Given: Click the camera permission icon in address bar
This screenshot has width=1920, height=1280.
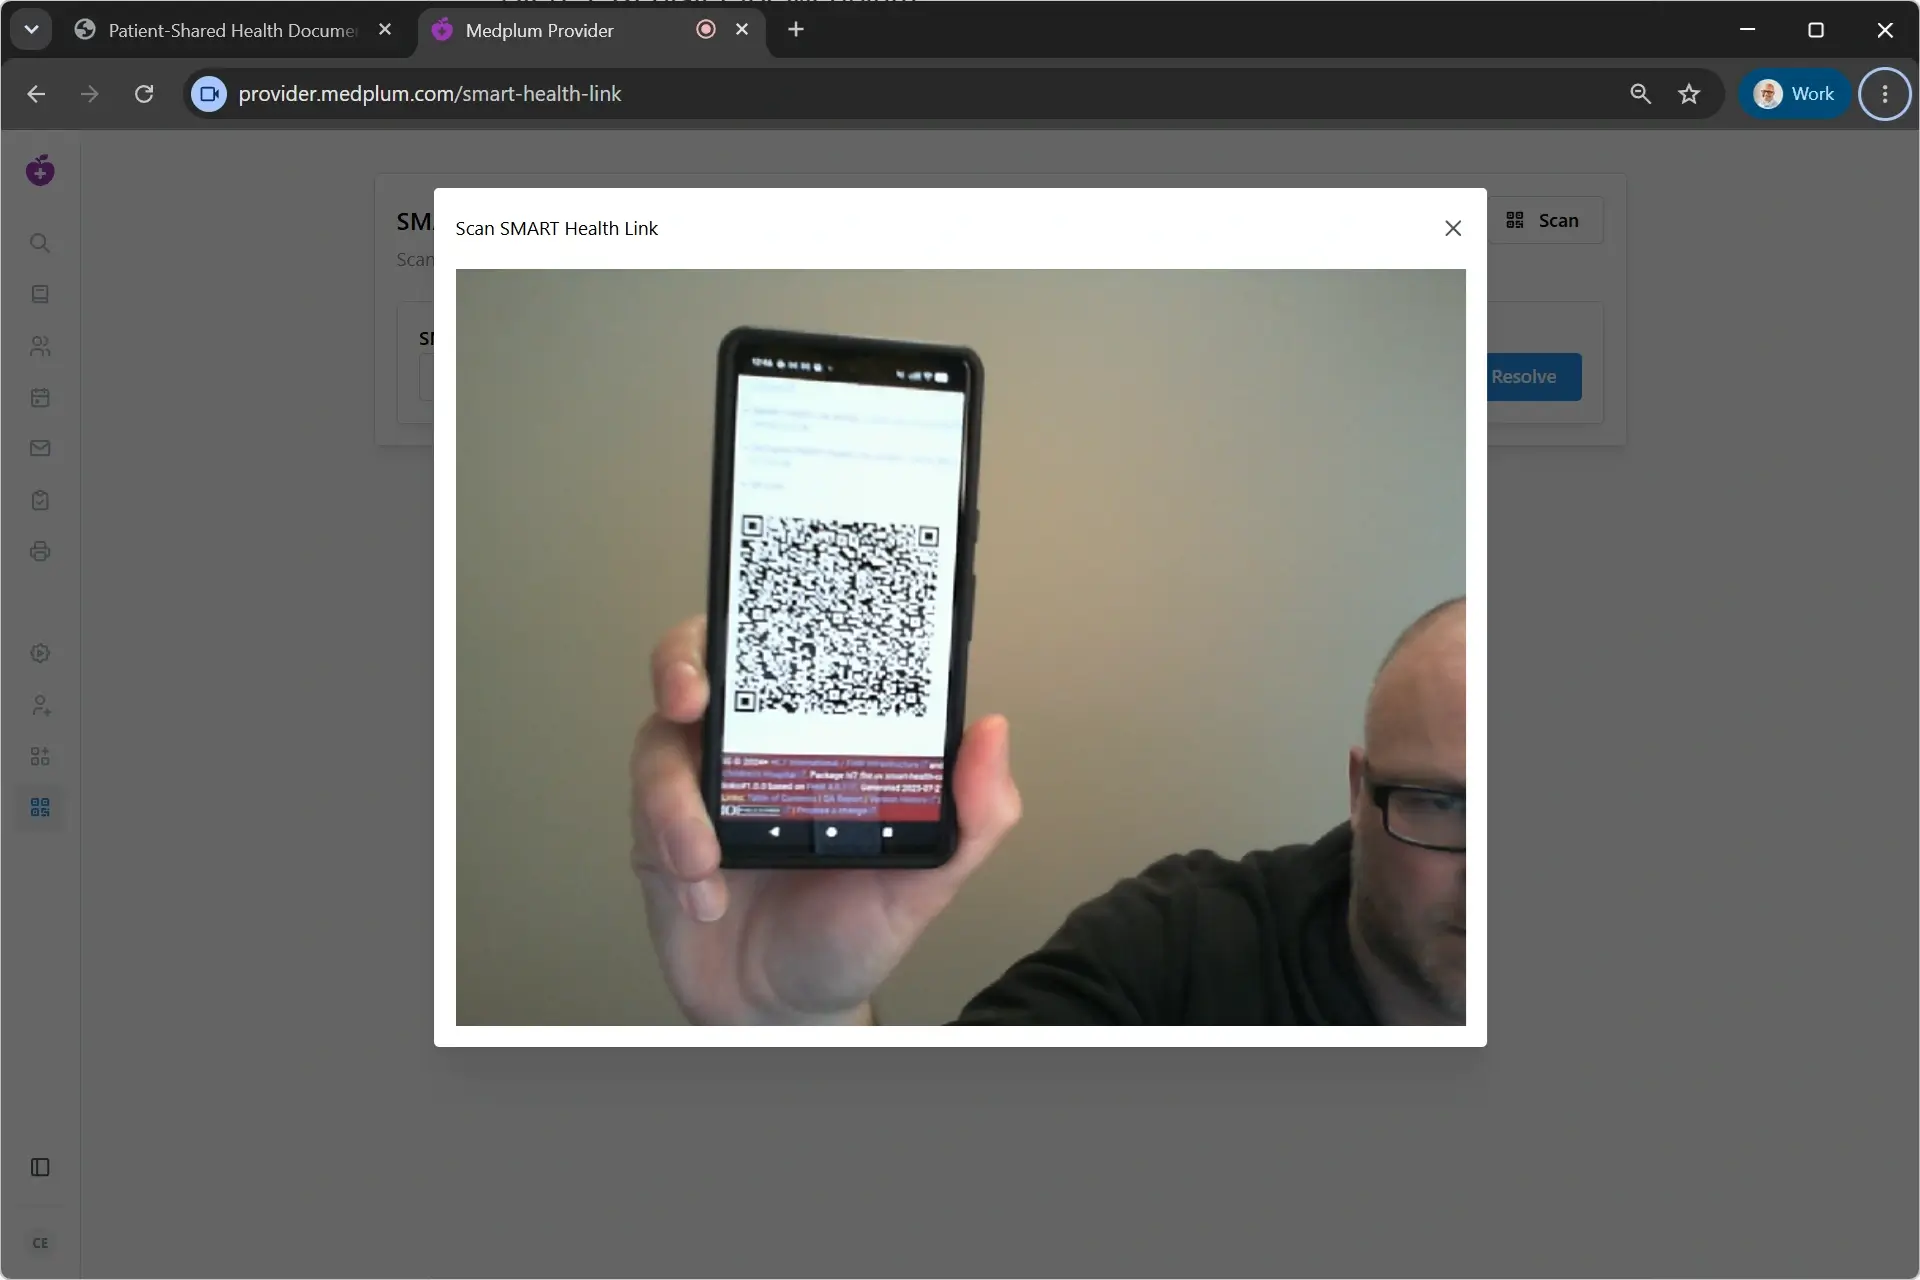Looking at the screenshot, I should click(209, 94).
